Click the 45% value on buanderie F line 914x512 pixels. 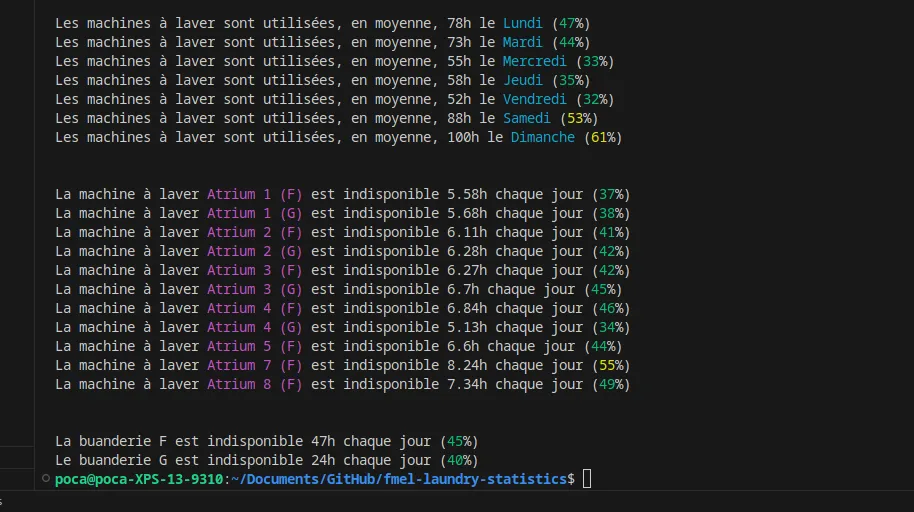pos(459,441)
